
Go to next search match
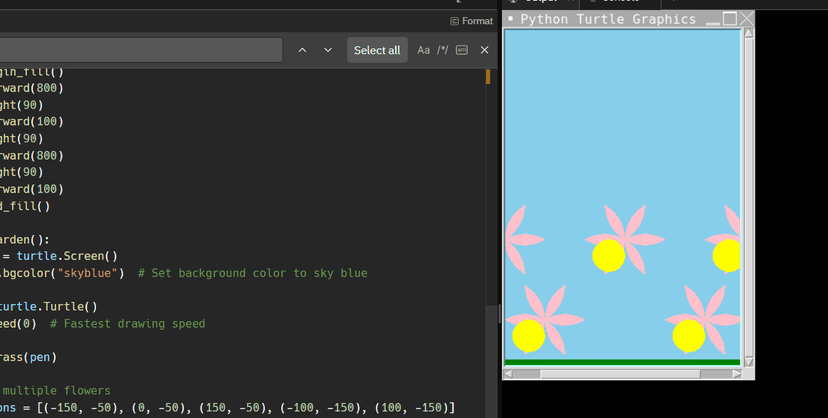328,50
